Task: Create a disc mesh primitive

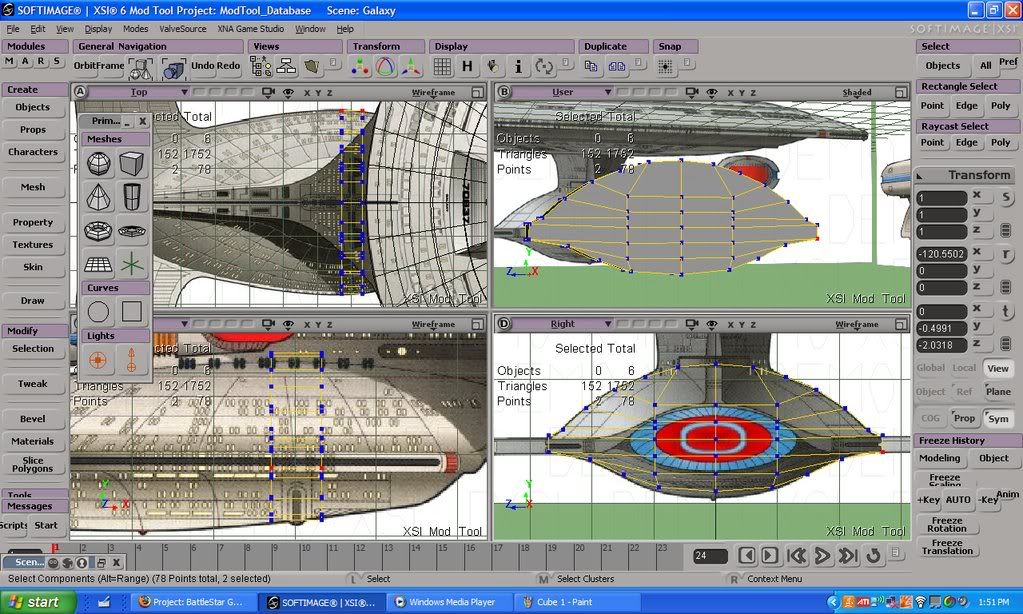Action: 132,231
